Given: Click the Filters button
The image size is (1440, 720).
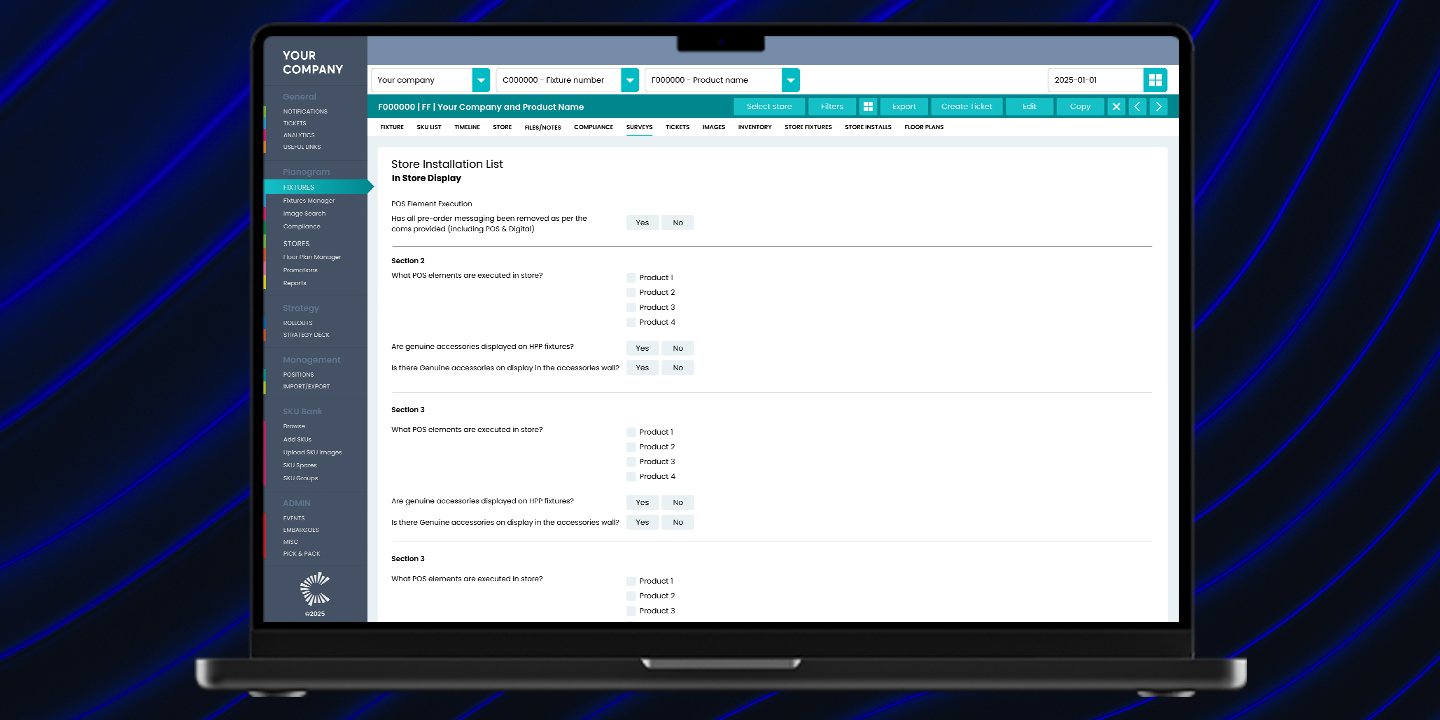Looking at the screenshot, I should [x=832, y=106].
